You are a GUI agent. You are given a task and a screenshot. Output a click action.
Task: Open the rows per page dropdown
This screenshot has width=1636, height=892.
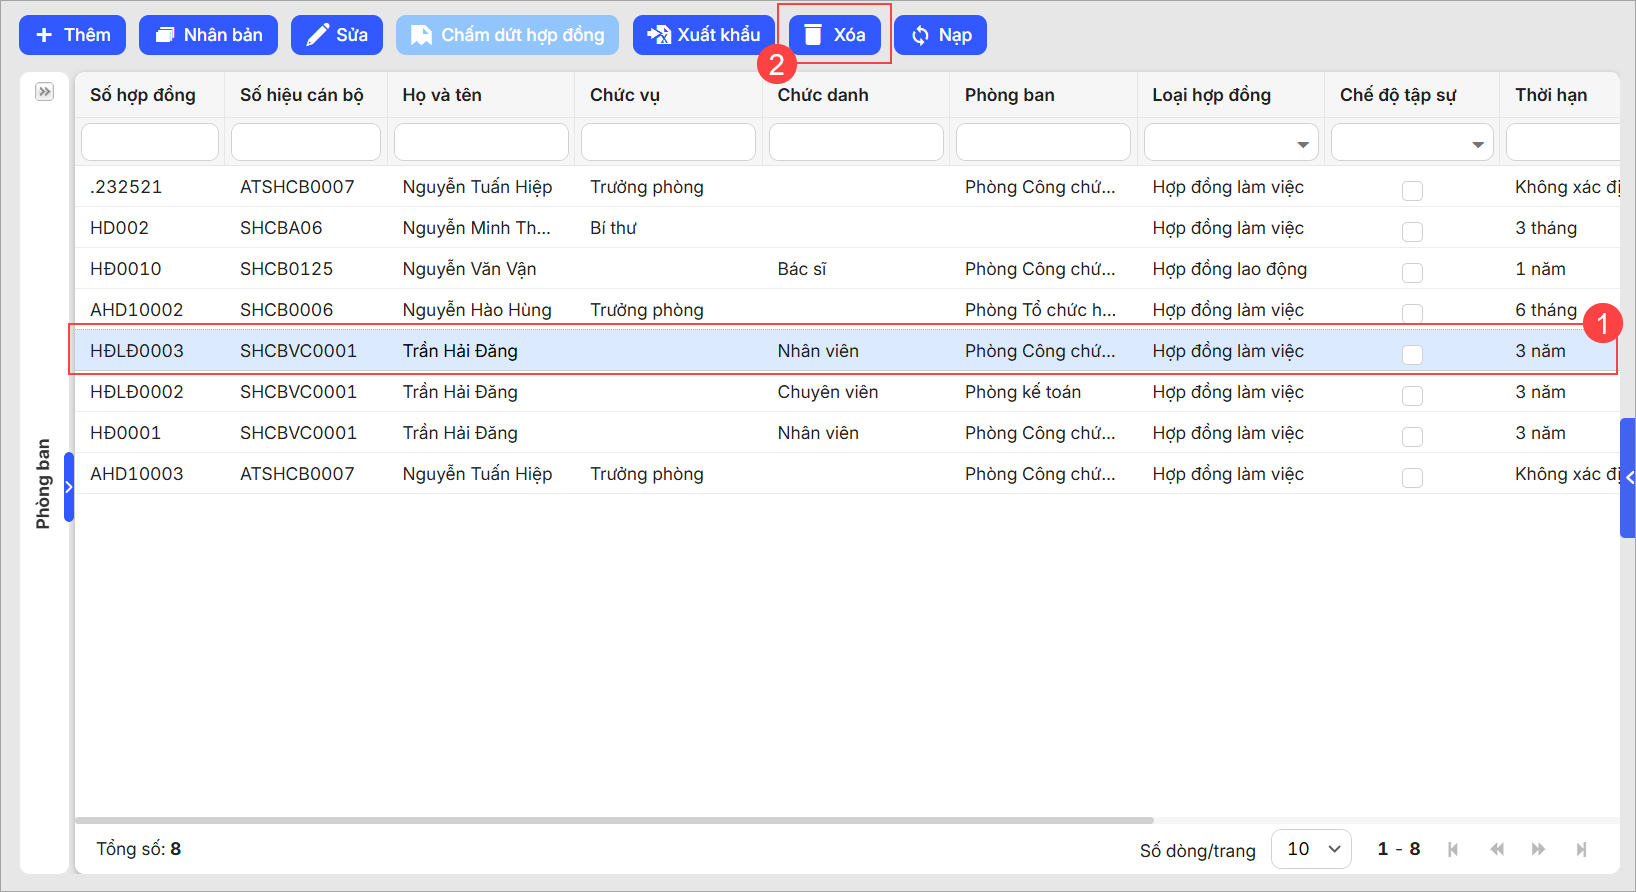pyautogui.click(x=1311, y=849)
